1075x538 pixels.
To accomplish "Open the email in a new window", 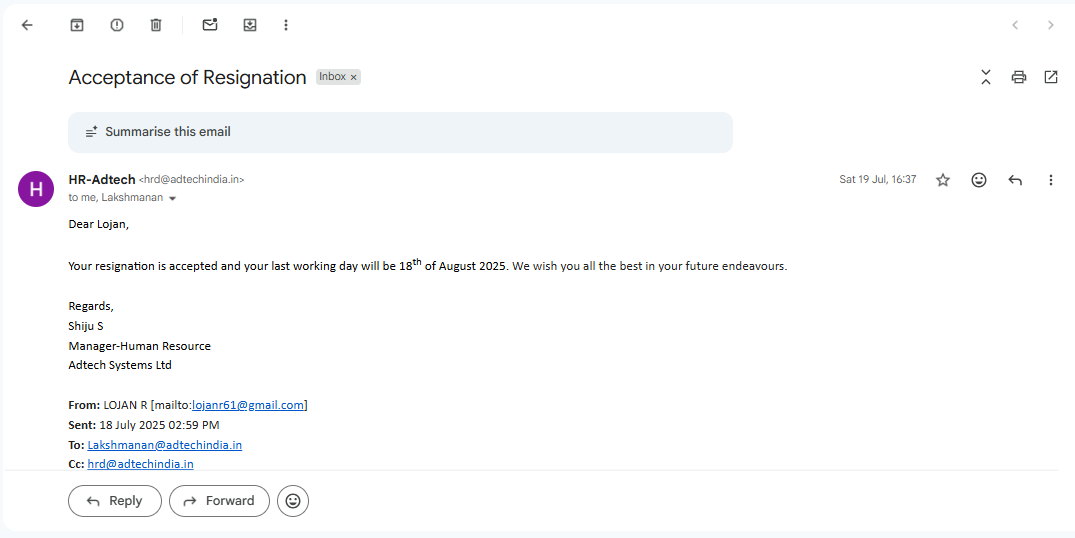I will pyautogui.click(x=1051, y=77).
